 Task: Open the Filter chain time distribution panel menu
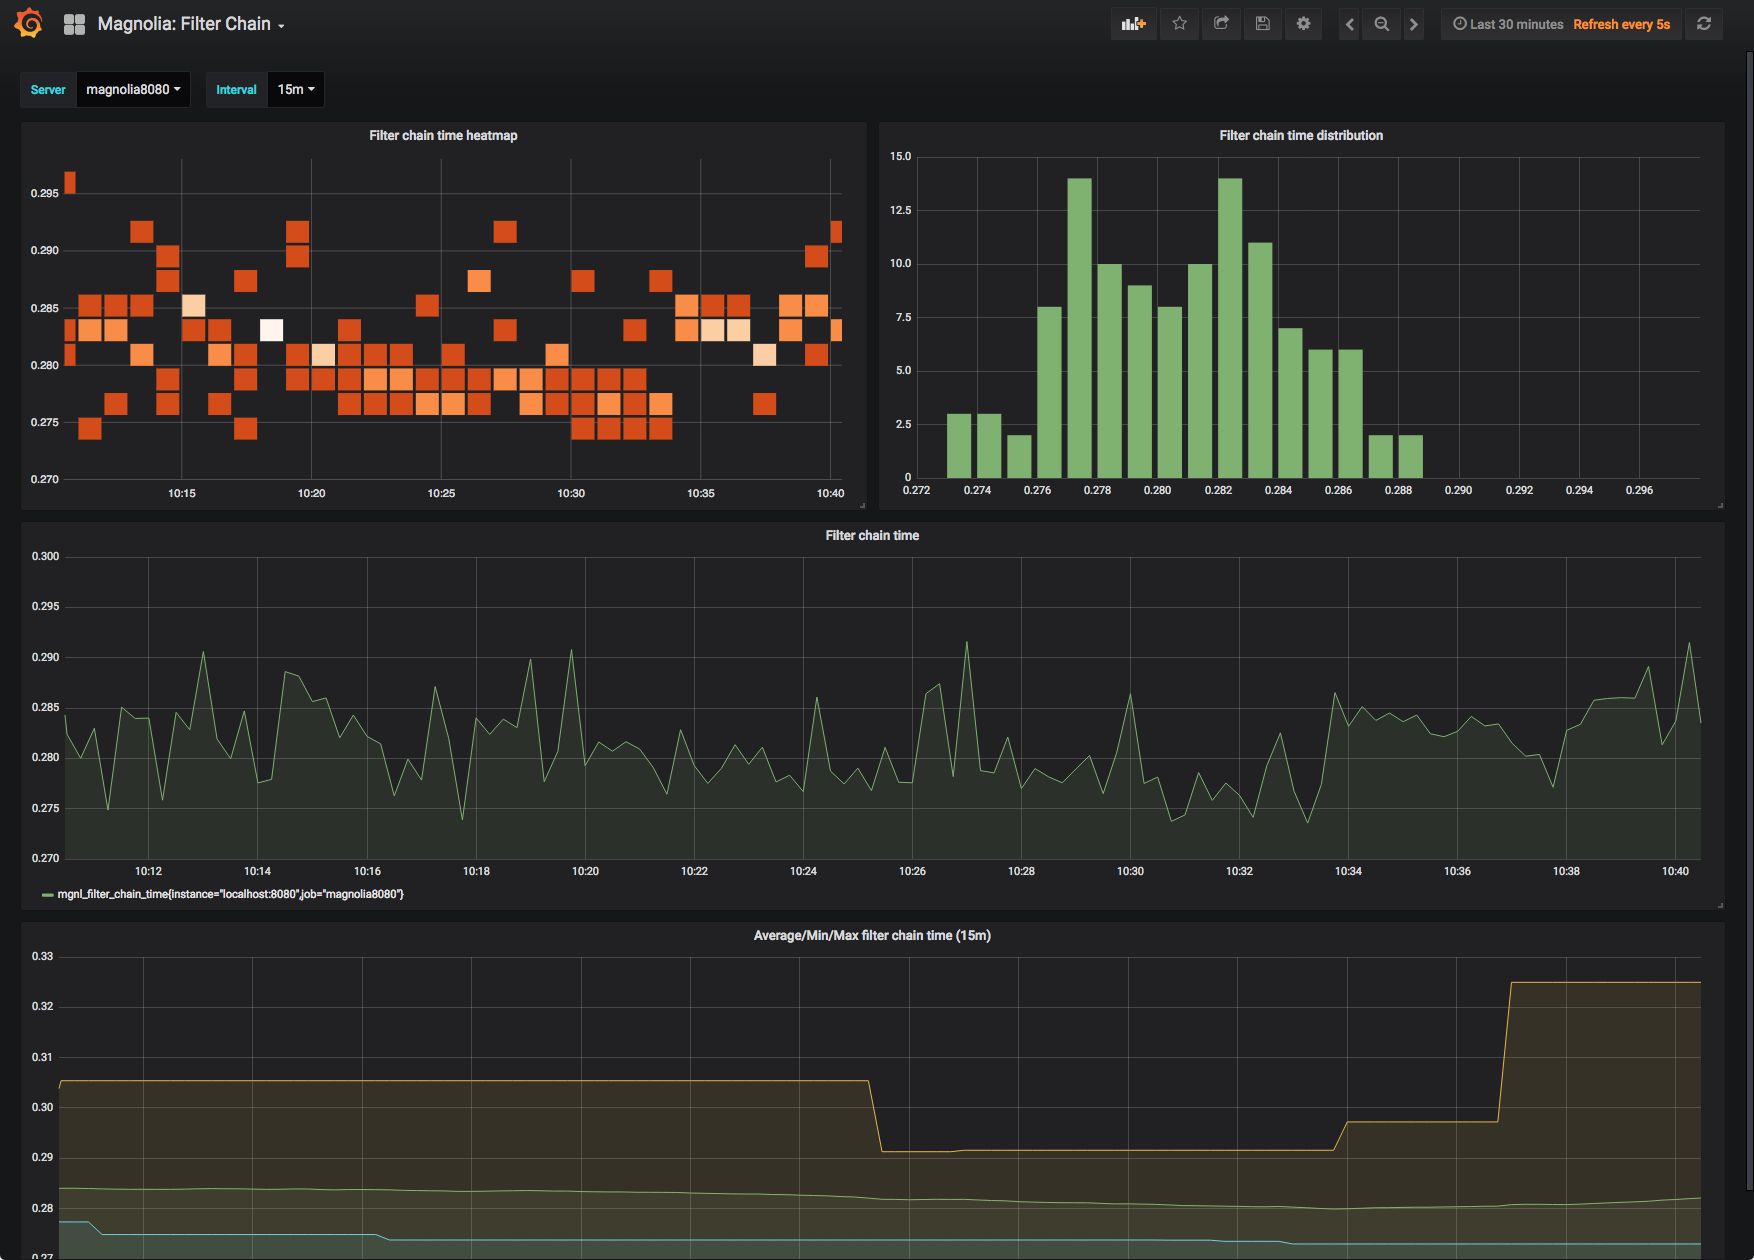click(1301, 135)
